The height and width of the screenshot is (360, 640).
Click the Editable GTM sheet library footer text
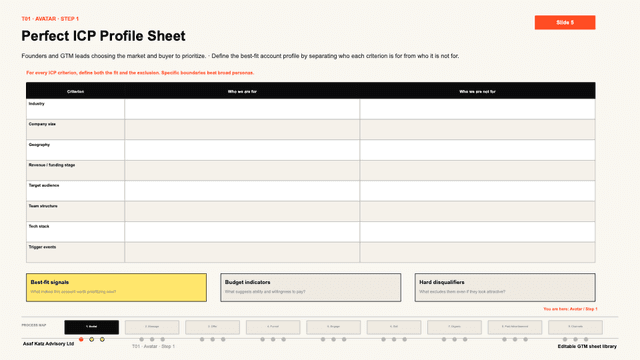coord(587,346)
